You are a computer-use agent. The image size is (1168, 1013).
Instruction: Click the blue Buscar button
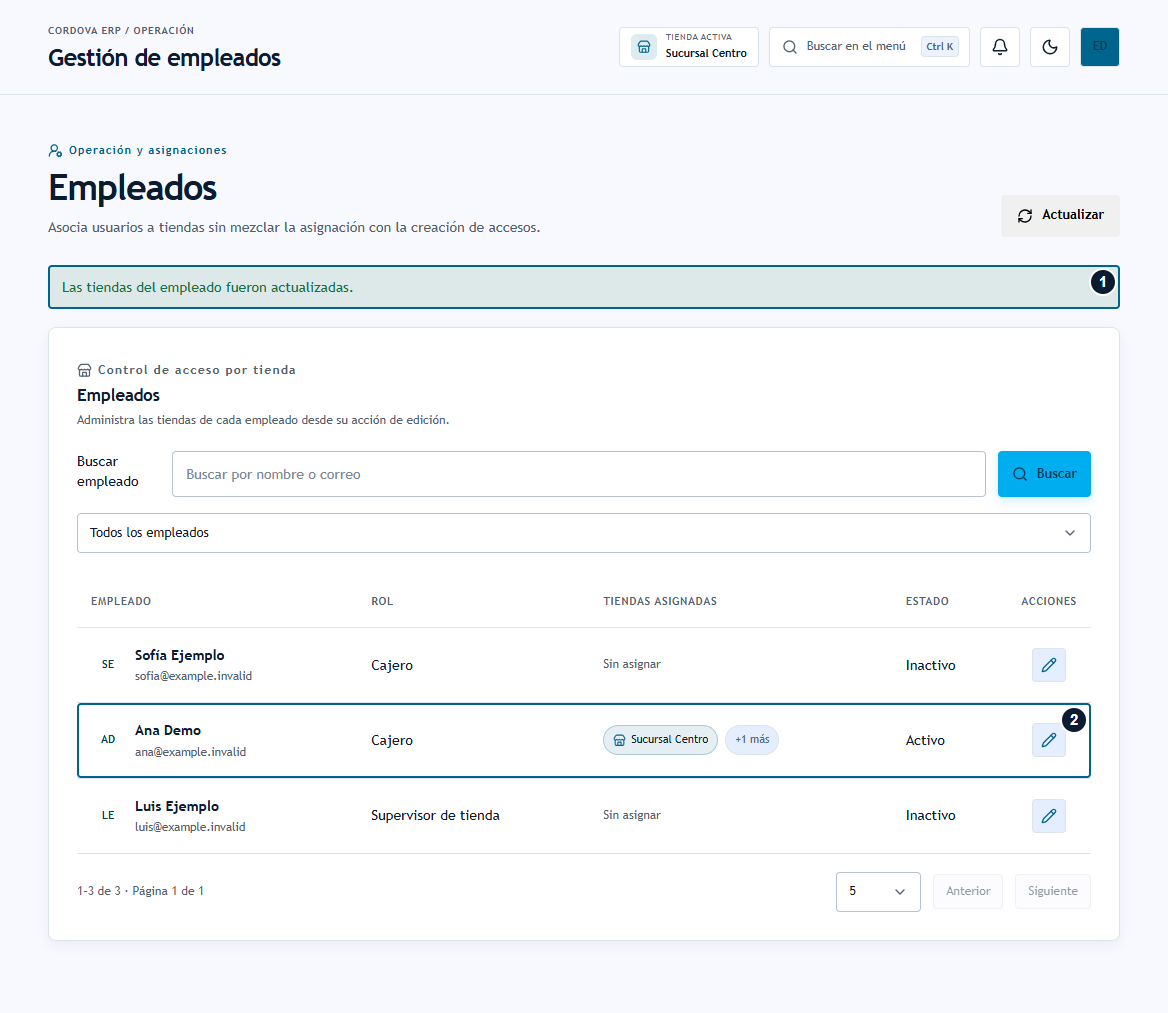(1044, 474)
